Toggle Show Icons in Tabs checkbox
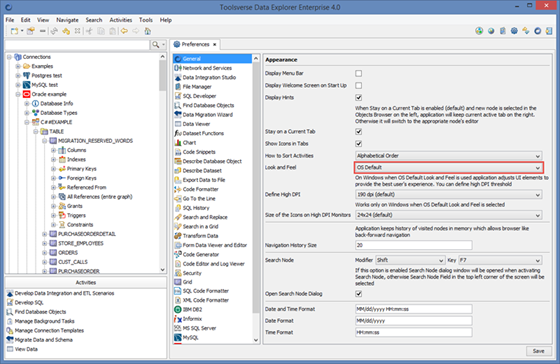This screenshot has height=364, width=560. click(359, 144)
